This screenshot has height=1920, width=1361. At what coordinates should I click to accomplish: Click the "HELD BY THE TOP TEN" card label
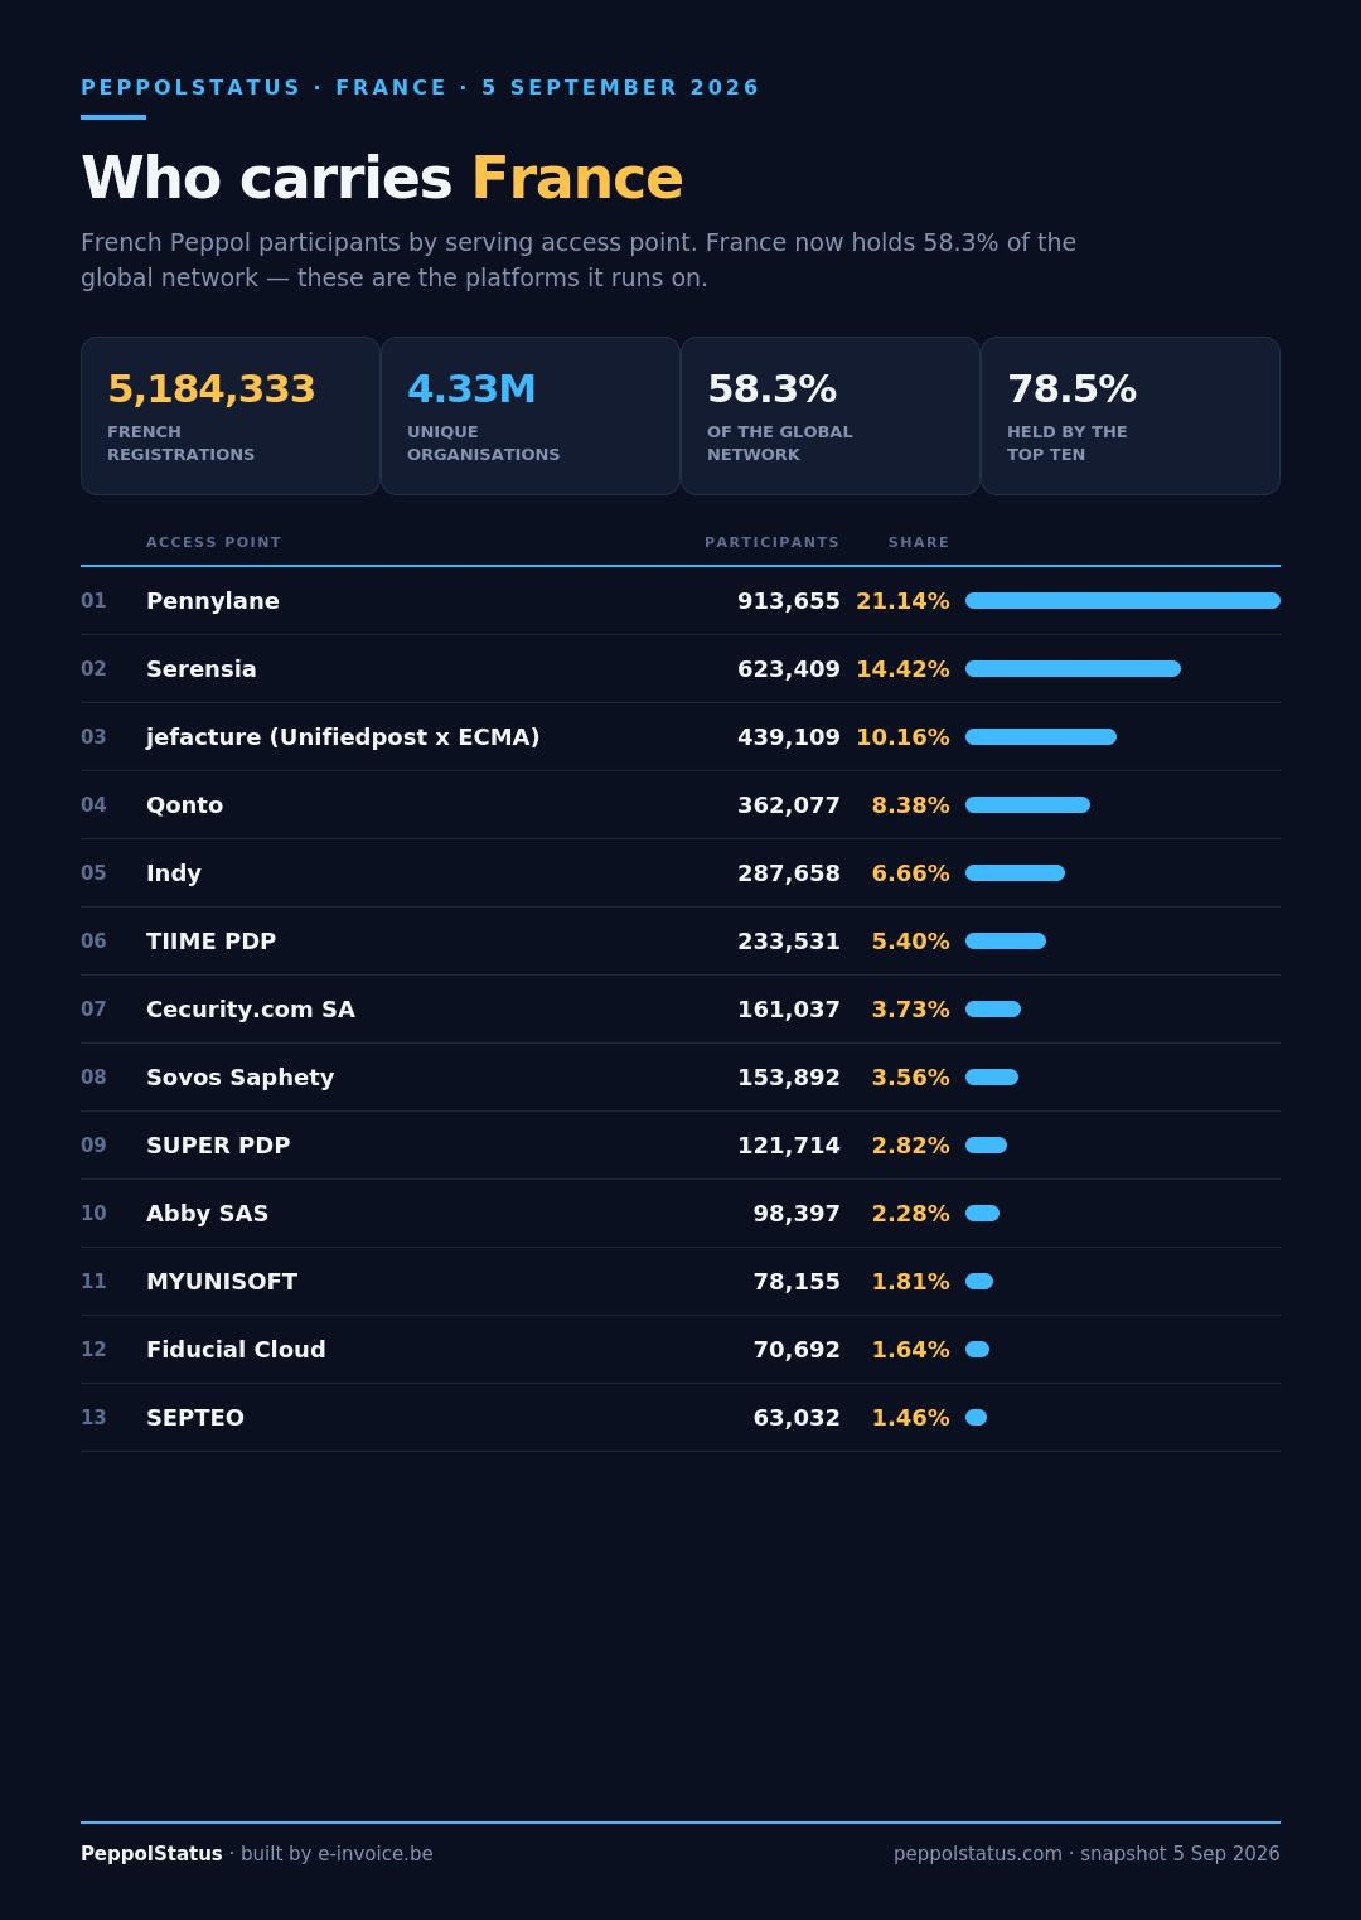[x=1067, y=443]
